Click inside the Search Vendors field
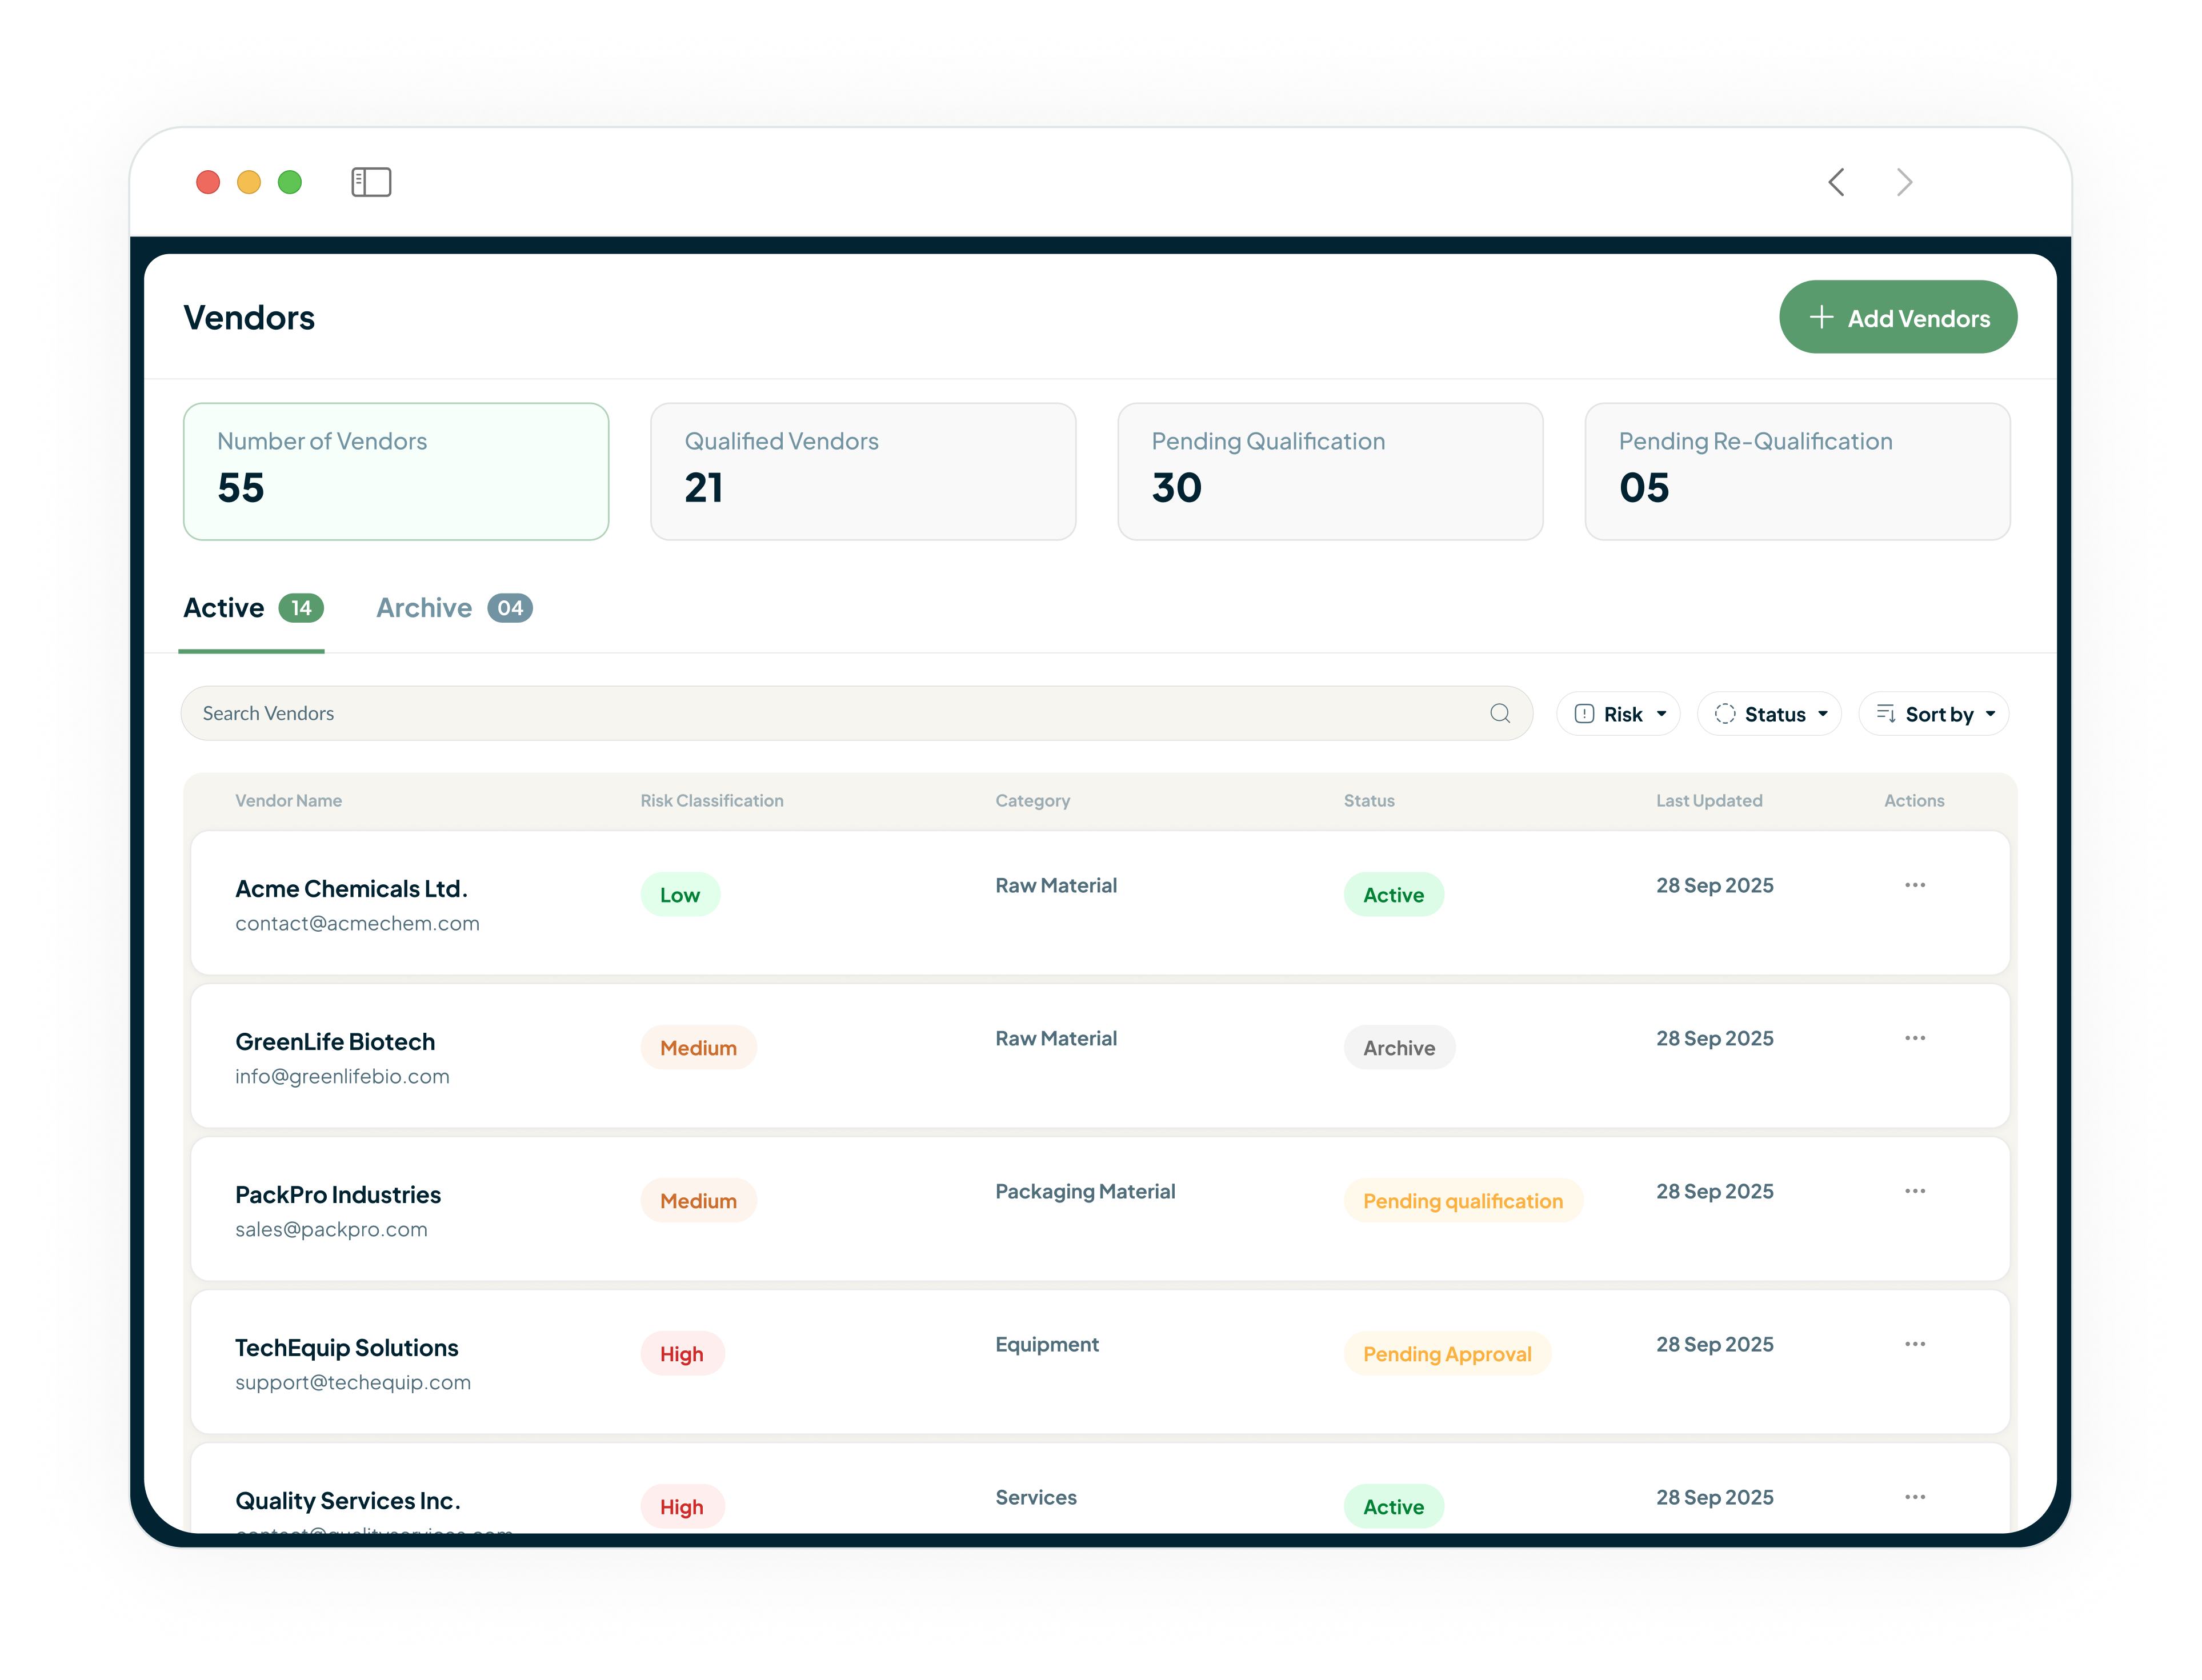 700,713
